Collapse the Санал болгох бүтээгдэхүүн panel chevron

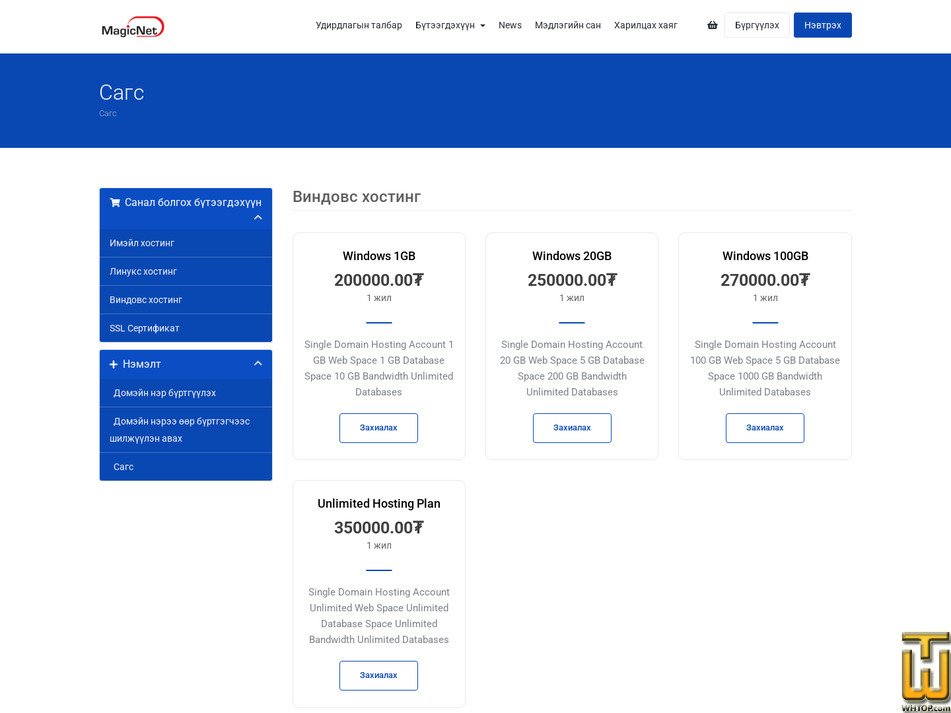tap(258, 217)
